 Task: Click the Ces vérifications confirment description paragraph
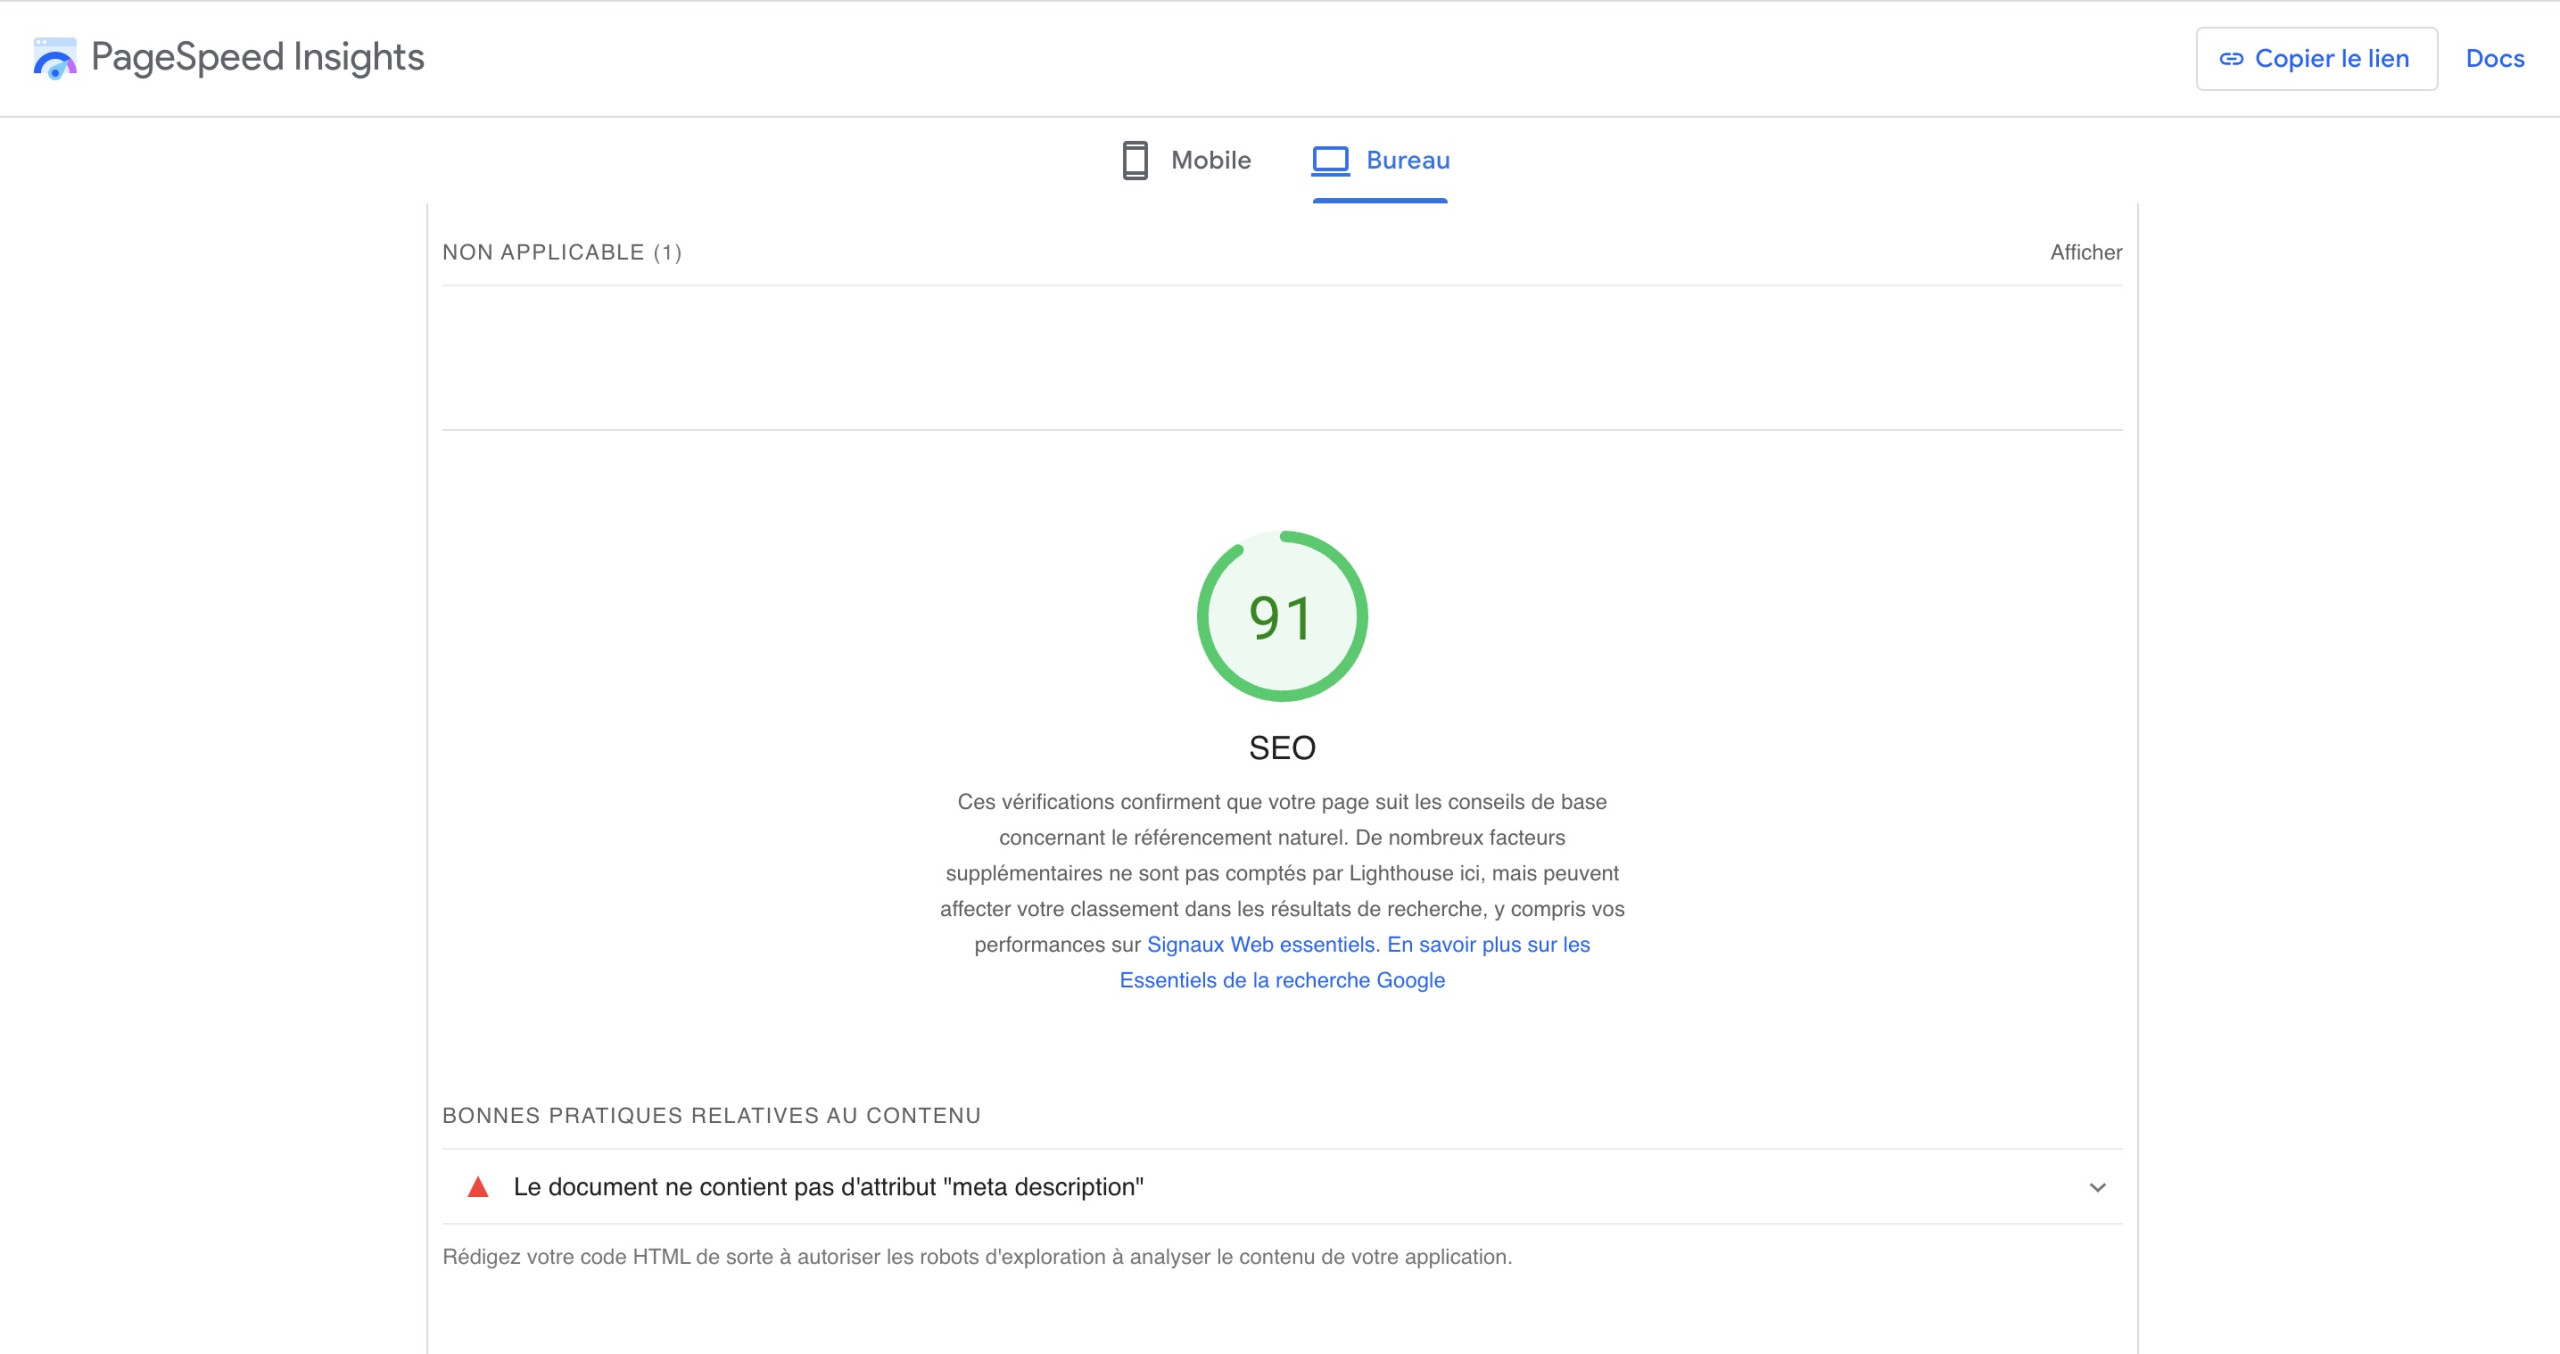(1282, 891)
